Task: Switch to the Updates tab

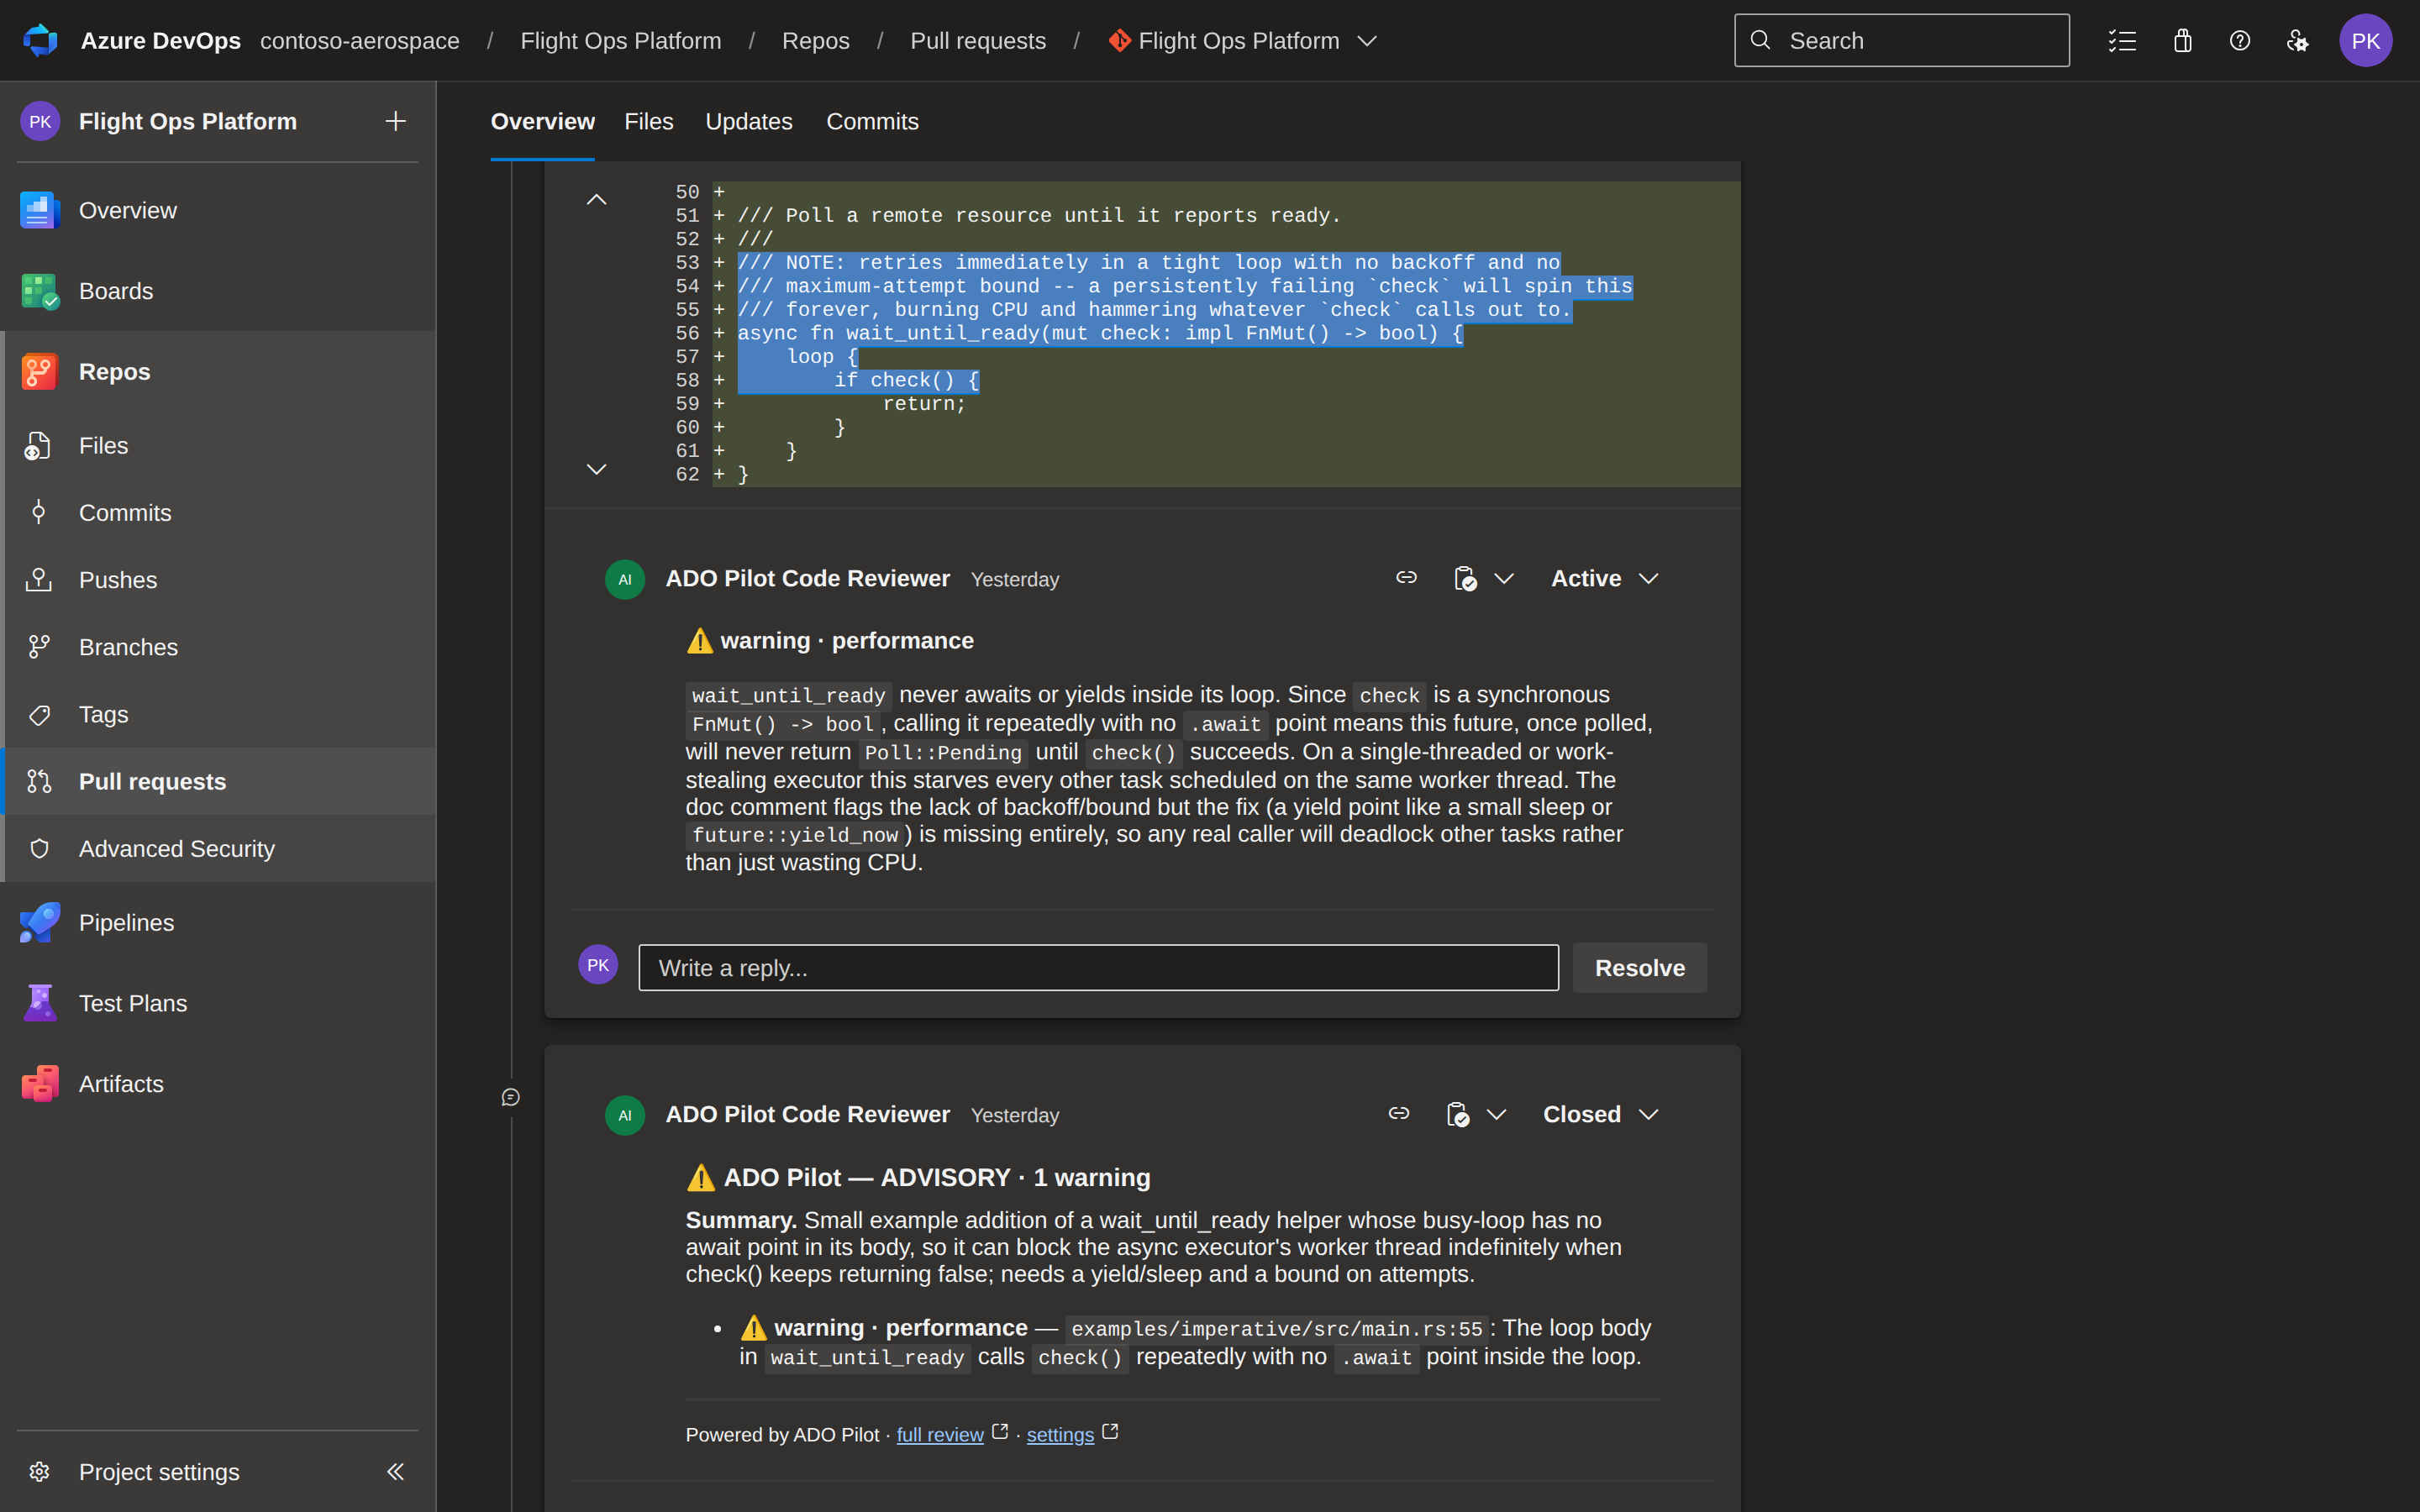Action: [749, 121]
